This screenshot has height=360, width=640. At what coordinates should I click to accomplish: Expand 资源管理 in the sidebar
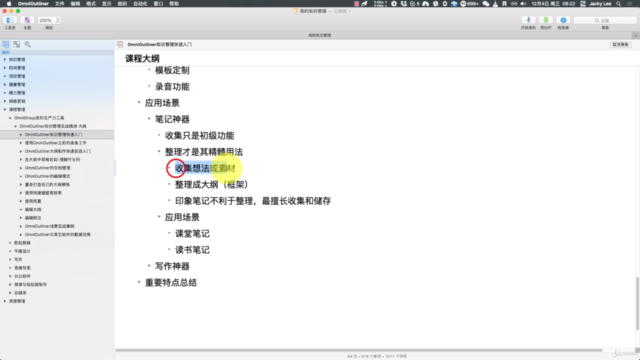tap(5, 301)
